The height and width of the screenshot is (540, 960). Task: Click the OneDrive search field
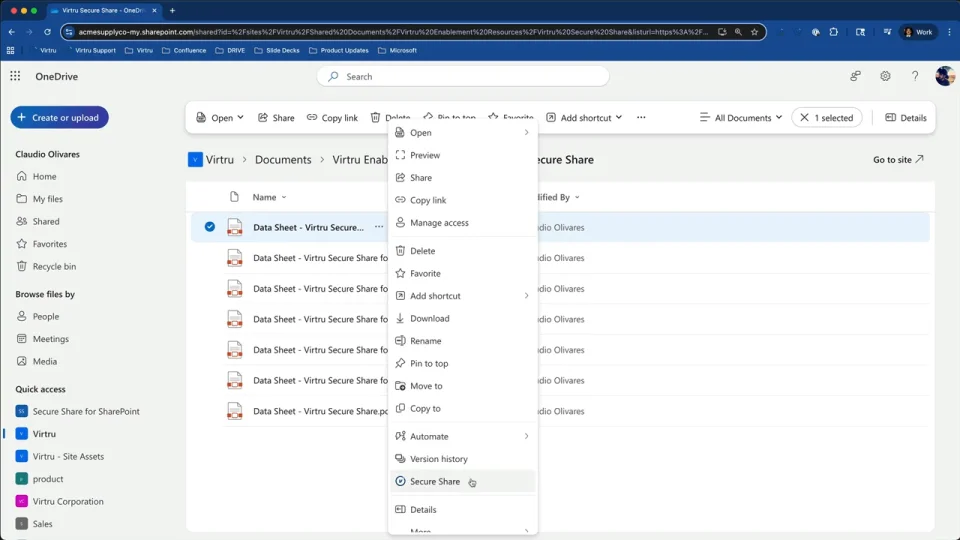(x=470, y=76)
